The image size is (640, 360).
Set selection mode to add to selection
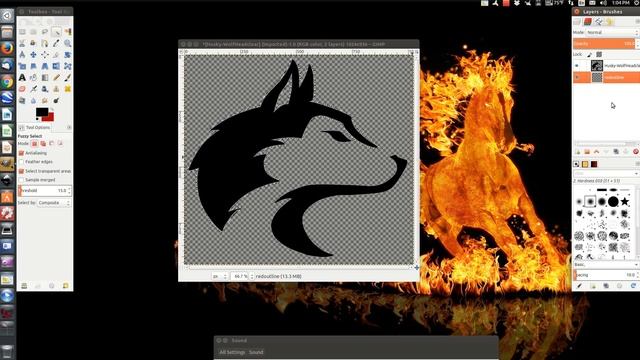pyautogui.click(x=43, y=144)
